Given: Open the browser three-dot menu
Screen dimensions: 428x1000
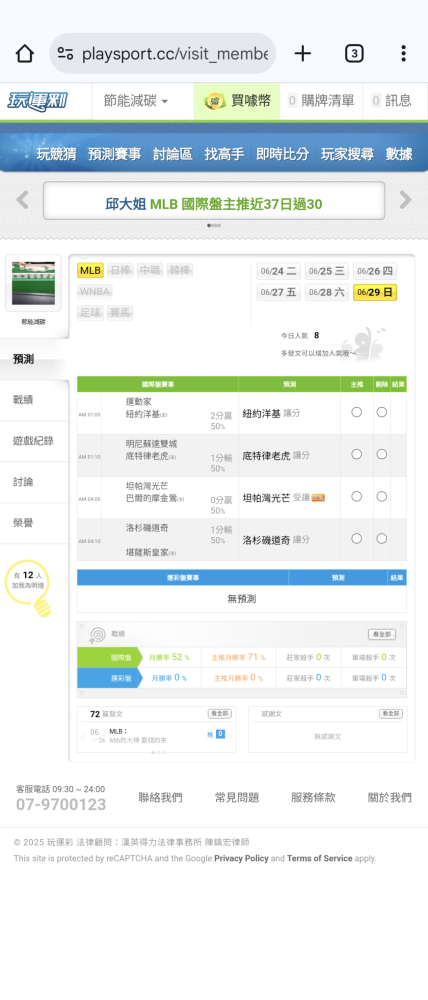Looking at the screenshot, I should tap(403, 54).
